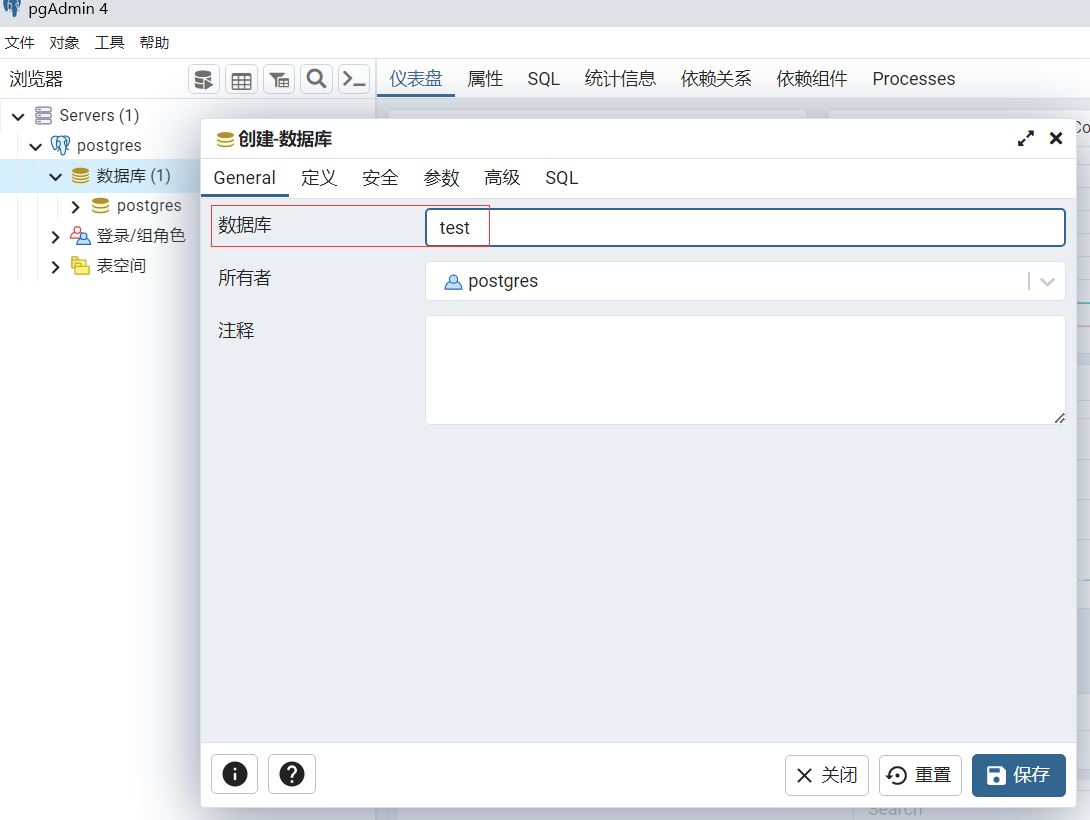Click the 注释 textarea resize handle

click(1059, 418)
